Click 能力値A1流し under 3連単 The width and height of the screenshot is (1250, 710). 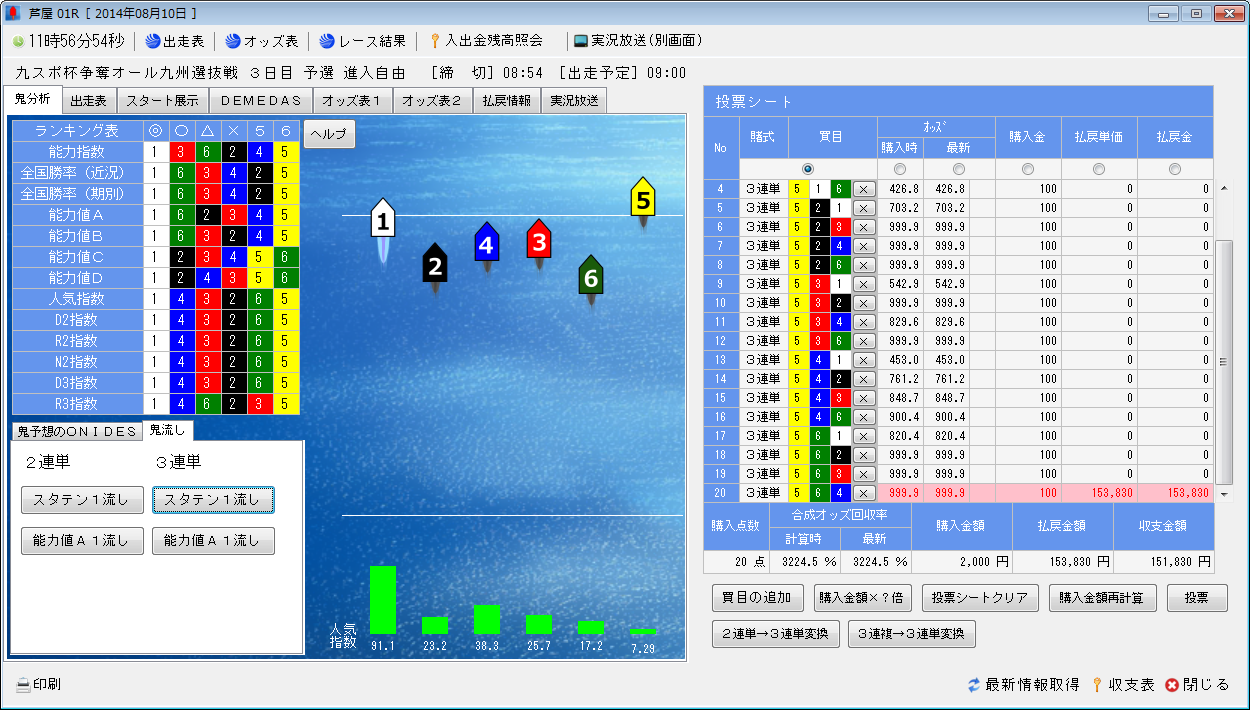coord(213,541)
